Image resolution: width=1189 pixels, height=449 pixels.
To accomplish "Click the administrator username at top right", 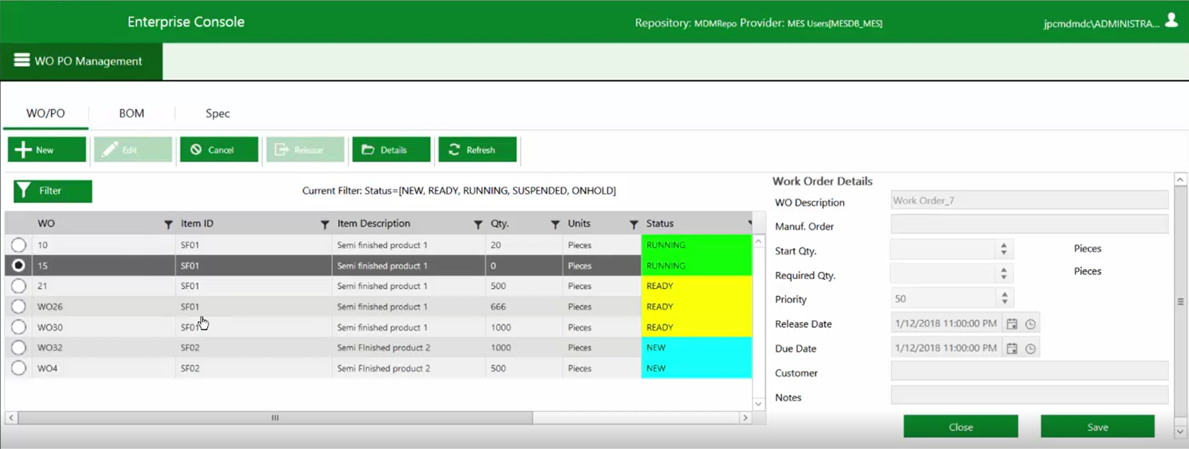I will click(x=1101, y=24).
